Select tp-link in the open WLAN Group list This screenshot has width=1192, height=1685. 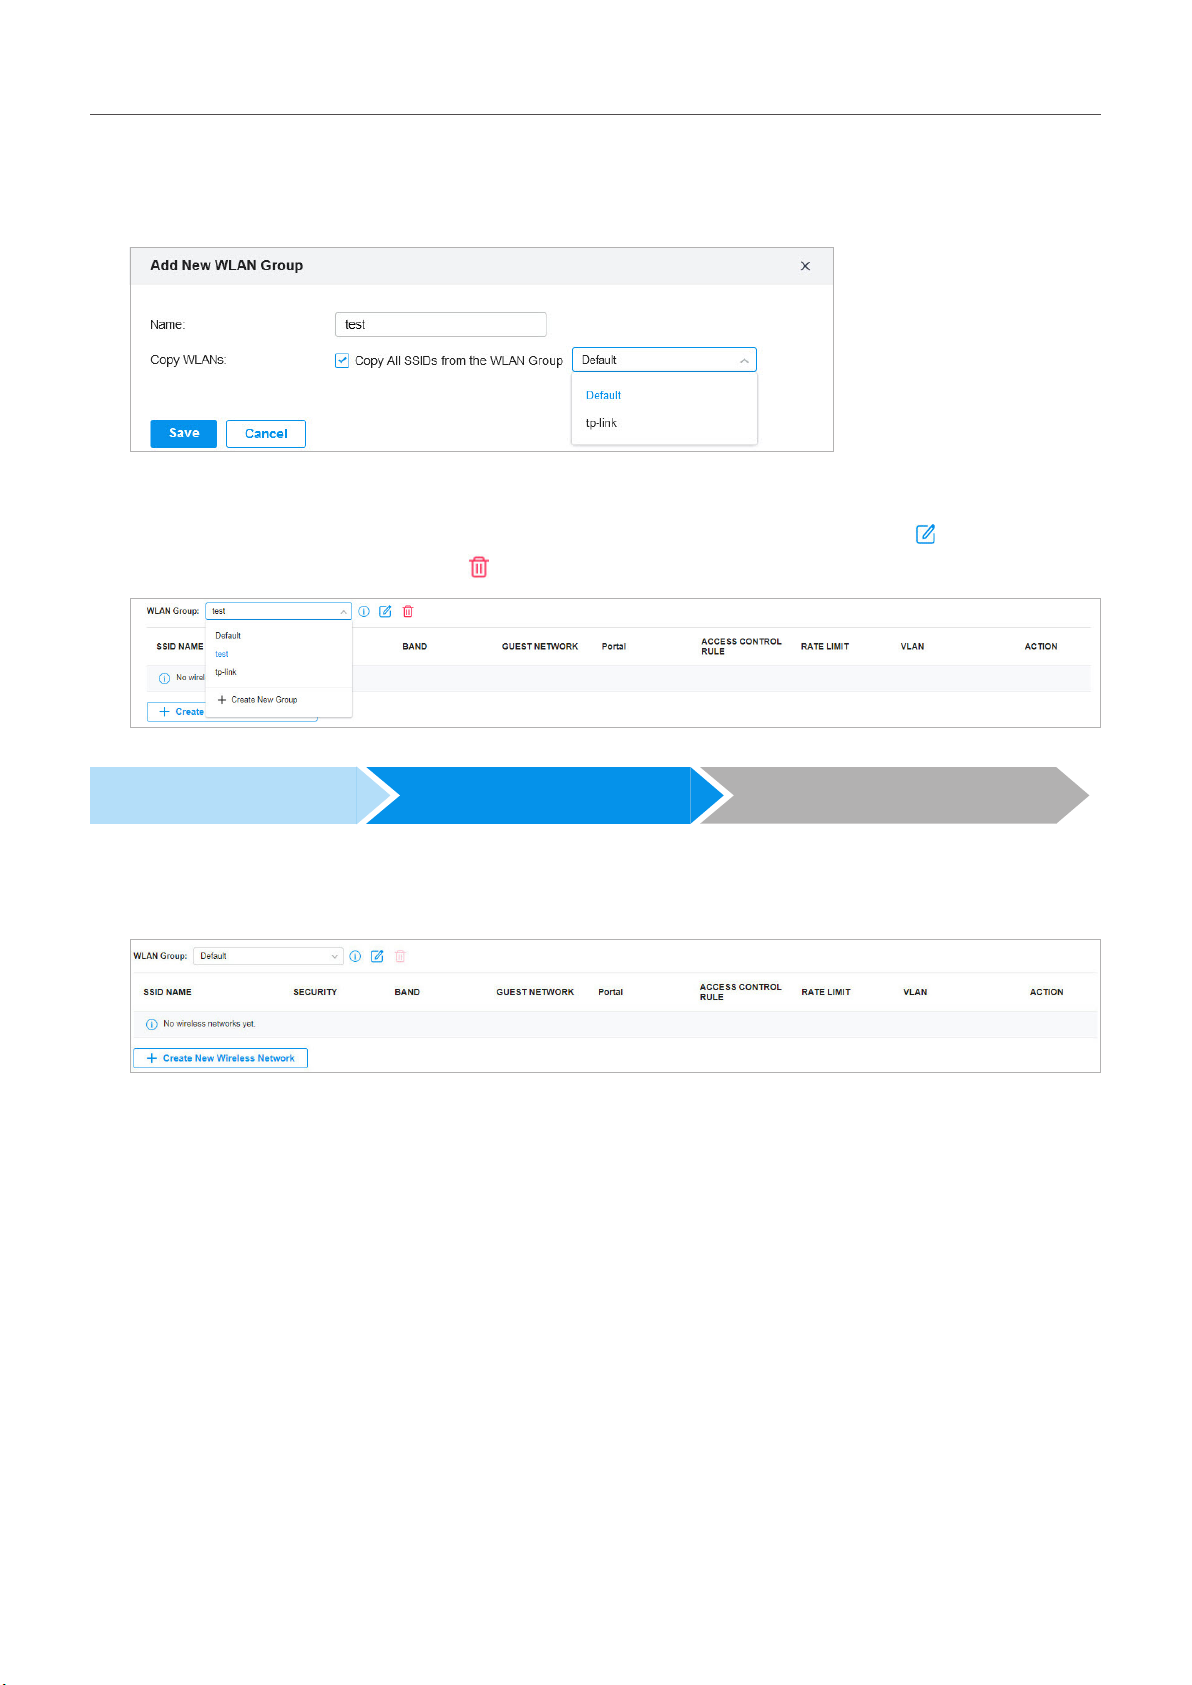(x=226, y=672)
